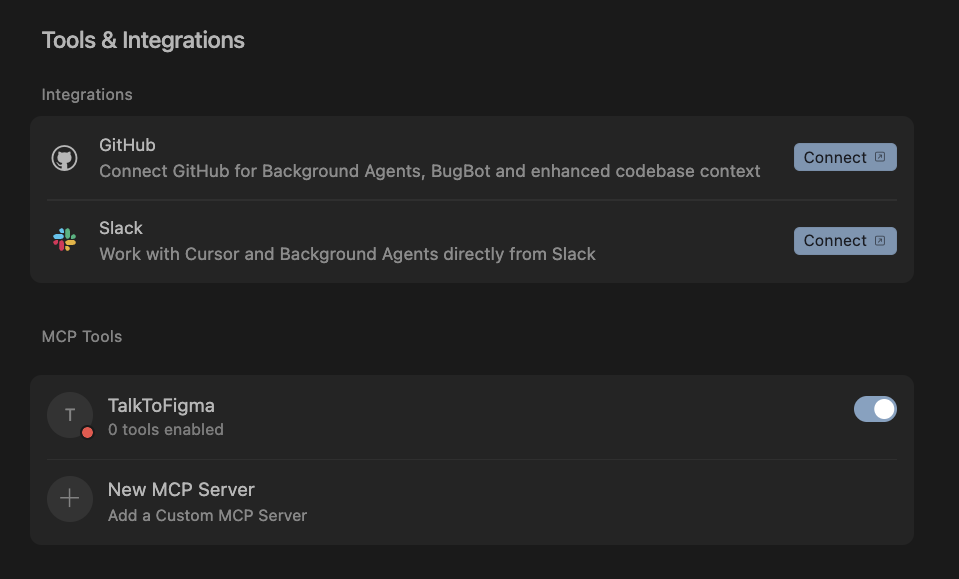Open the New MCP Server row
This screenshot has height=579, width=959.
coord(472,502)
